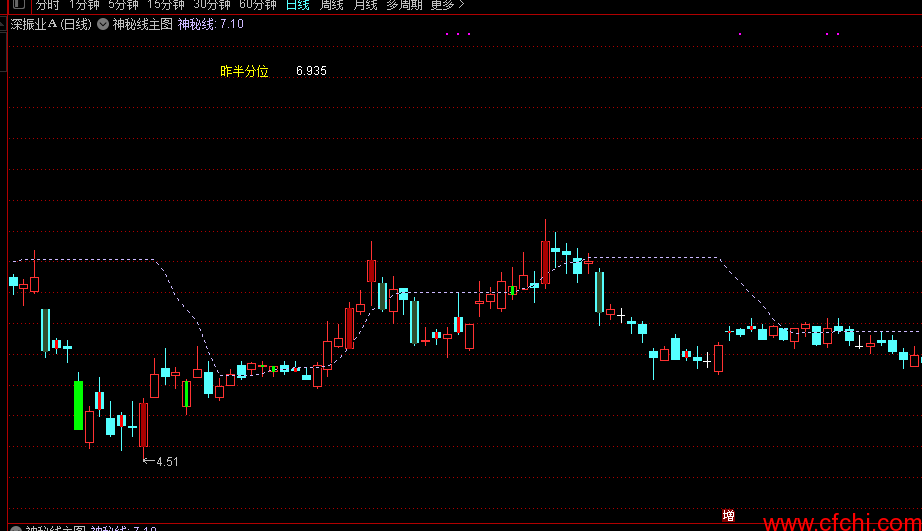Image resolution: width=922 pixels, height=531 pixels.
Task: Click the 昨半分位 yellow label
Action: click(244, 71)
